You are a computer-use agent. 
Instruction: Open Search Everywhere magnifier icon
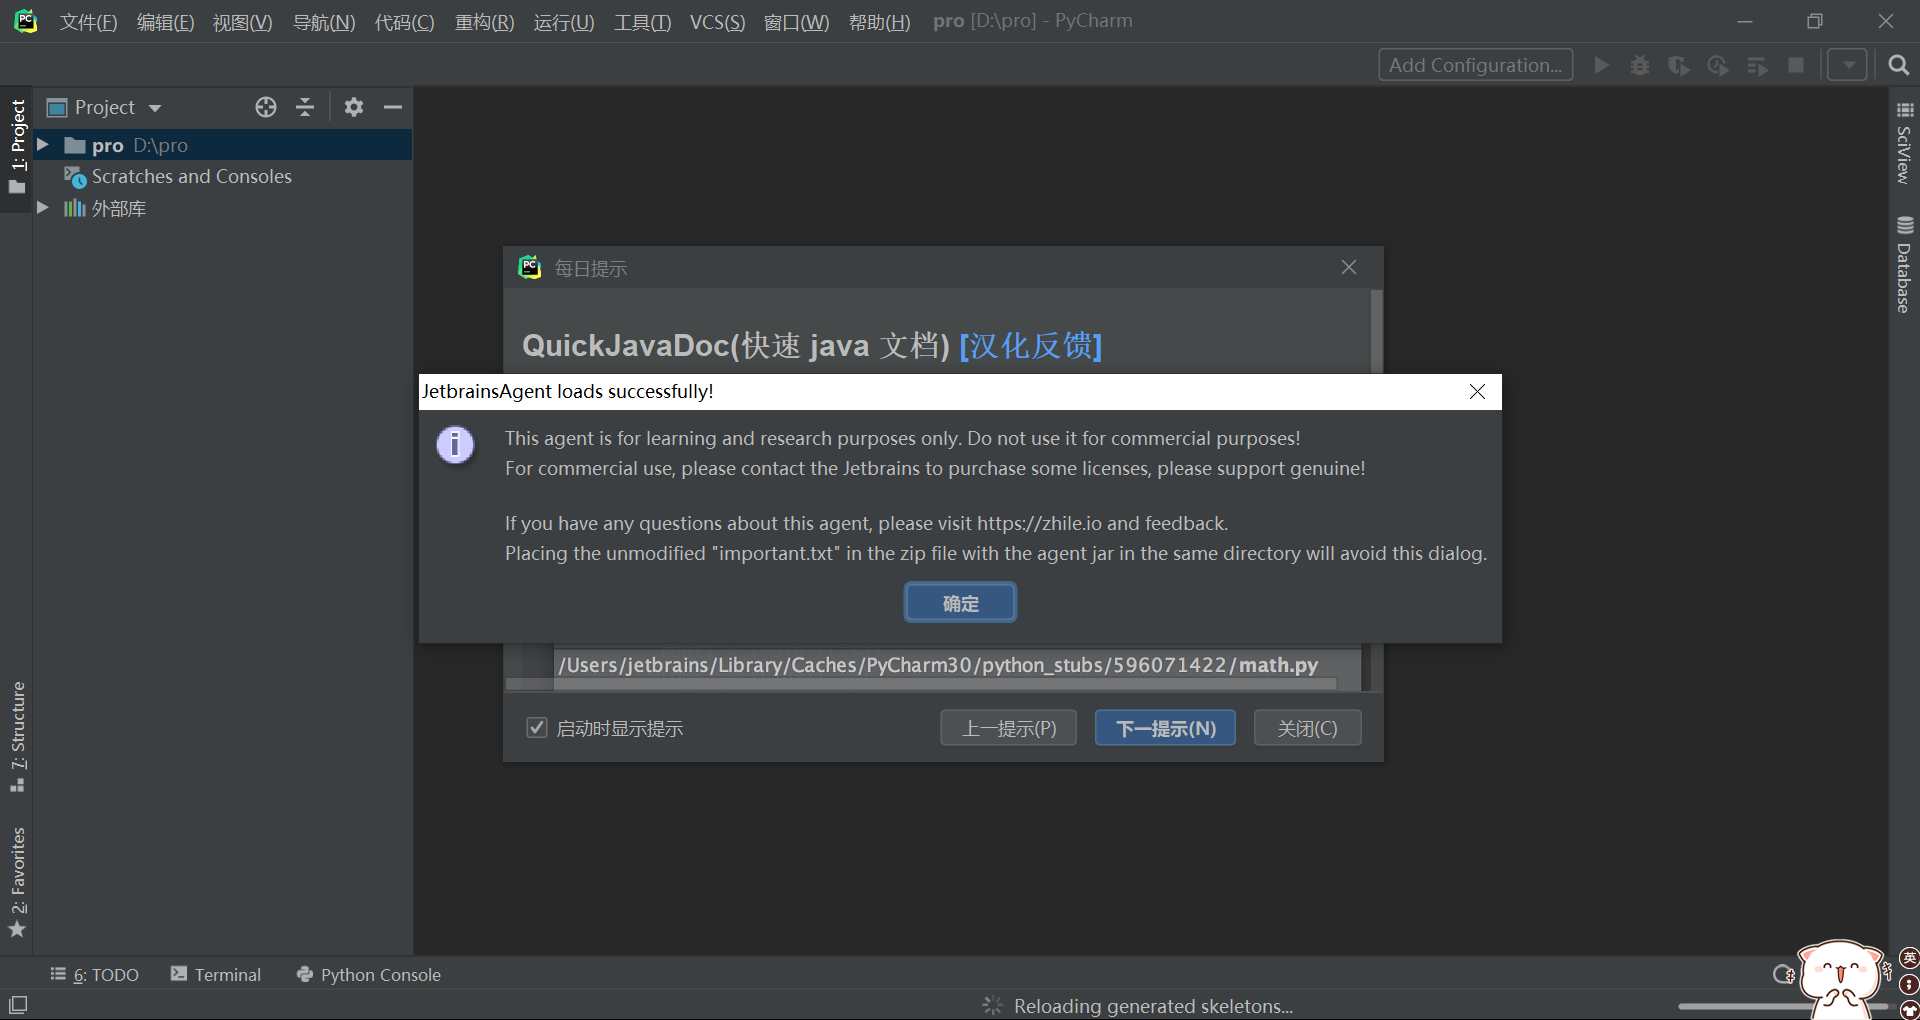coord(1898,65)
